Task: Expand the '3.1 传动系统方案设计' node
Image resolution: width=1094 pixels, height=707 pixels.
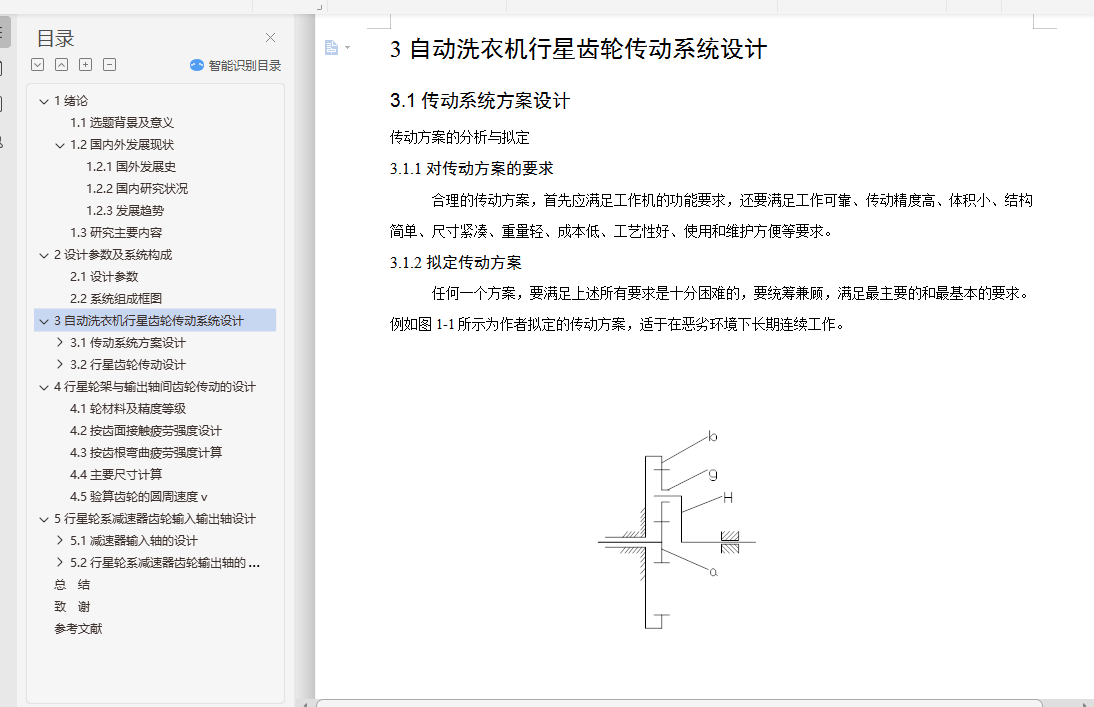Action: (60, 343)
